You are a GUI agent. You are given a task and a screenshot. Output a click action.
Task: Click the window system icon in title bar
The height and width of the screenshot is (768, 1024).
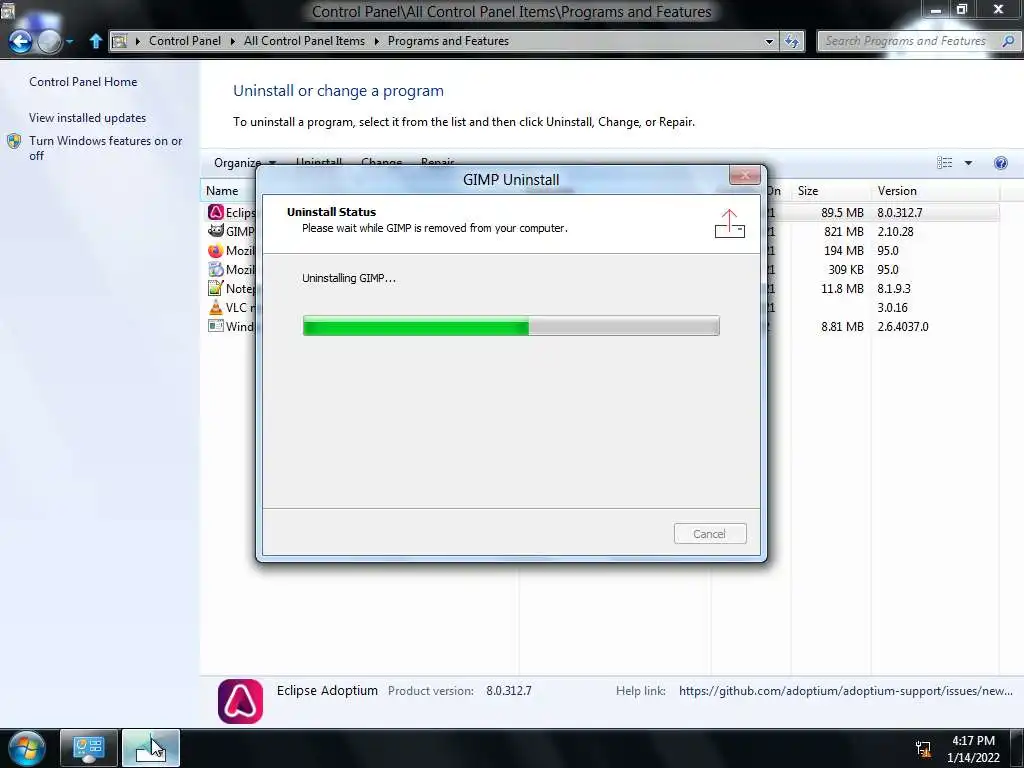tap(7, 10)
